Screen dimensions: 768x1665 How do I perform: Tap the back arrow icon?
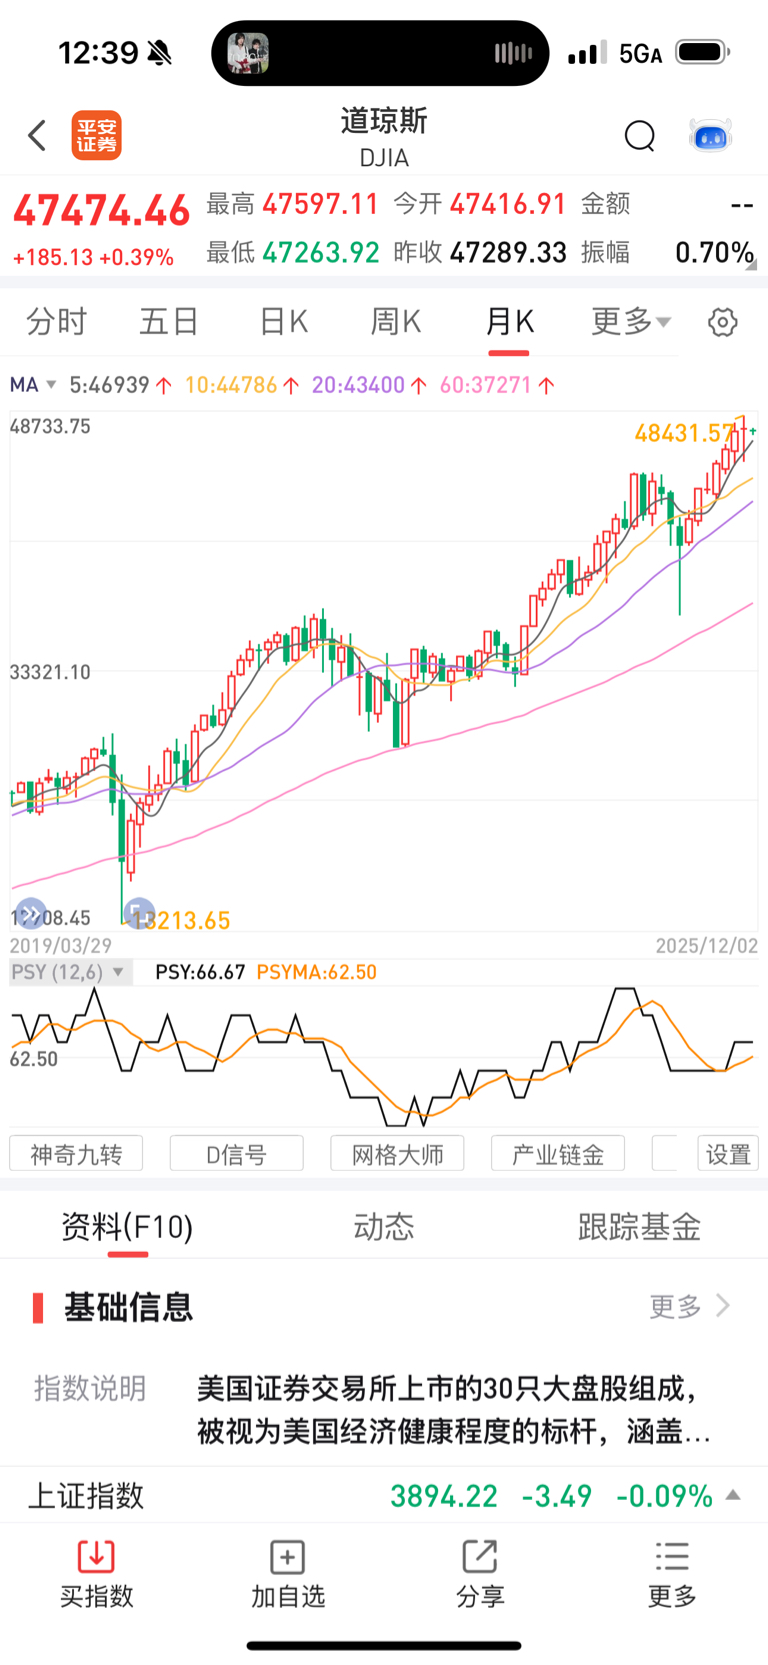(37, 135)
